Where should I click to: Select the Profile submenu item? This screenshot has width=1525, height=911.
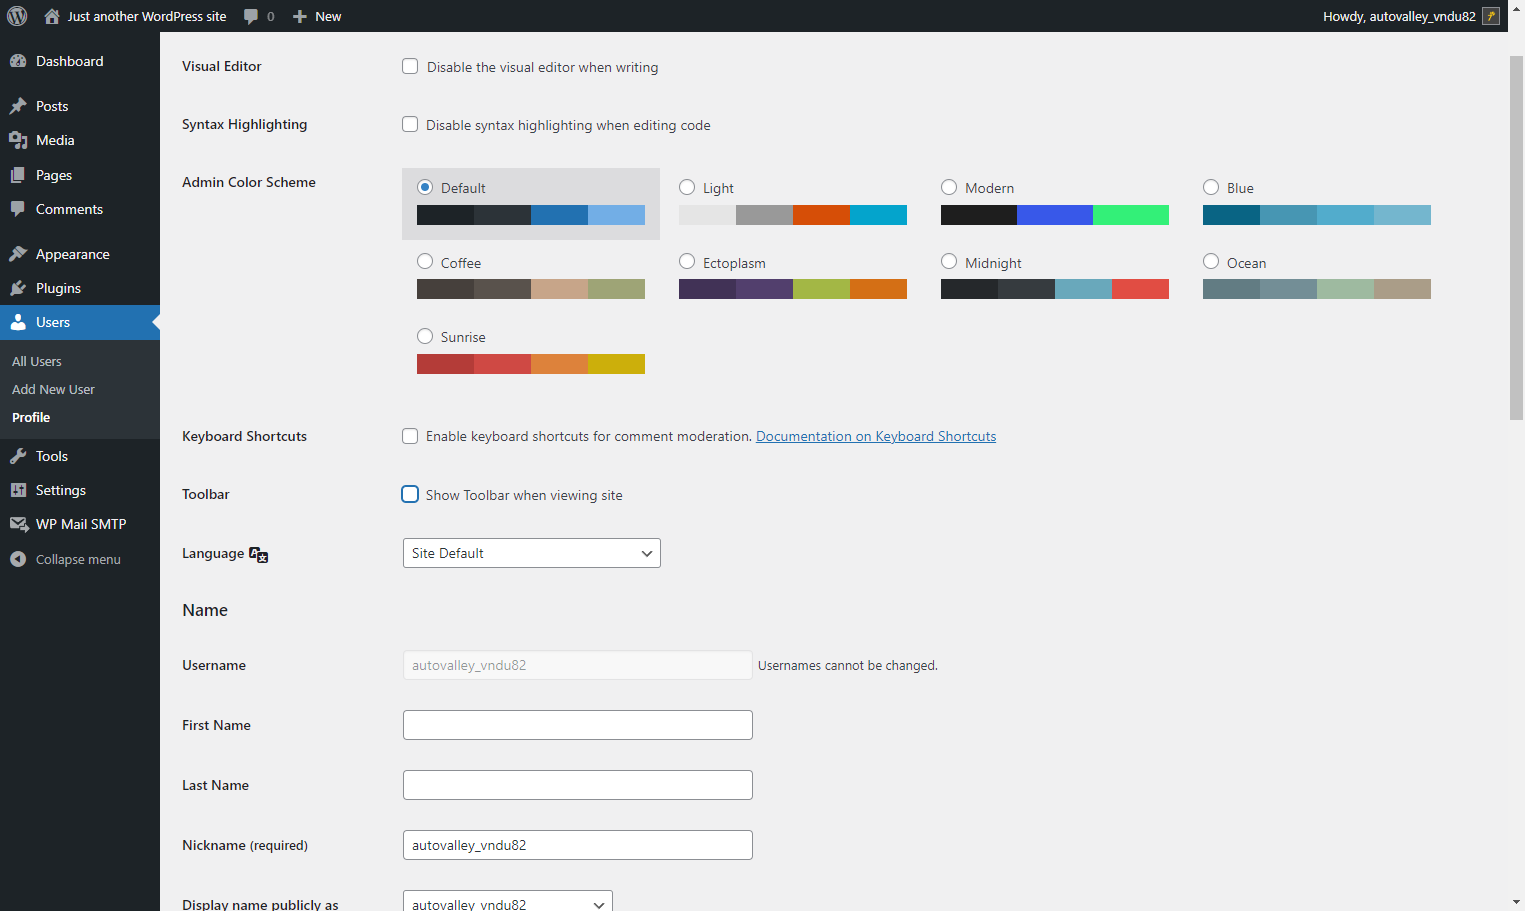pos(31,417)
